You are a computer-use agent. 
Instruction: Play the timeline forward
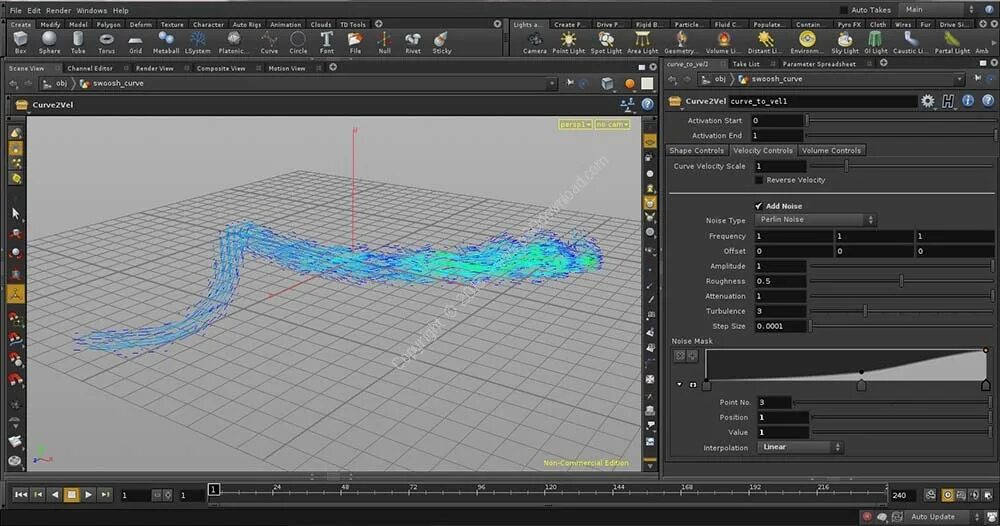click(x=88, y=494)
